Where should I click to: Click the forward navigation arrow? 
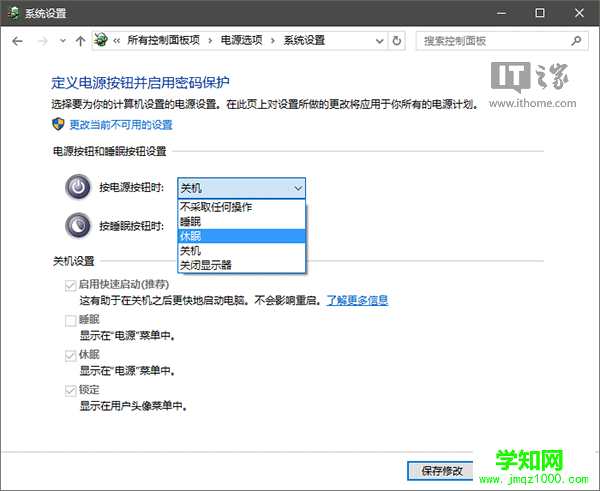pyautogui.click(x=42, y=41)
